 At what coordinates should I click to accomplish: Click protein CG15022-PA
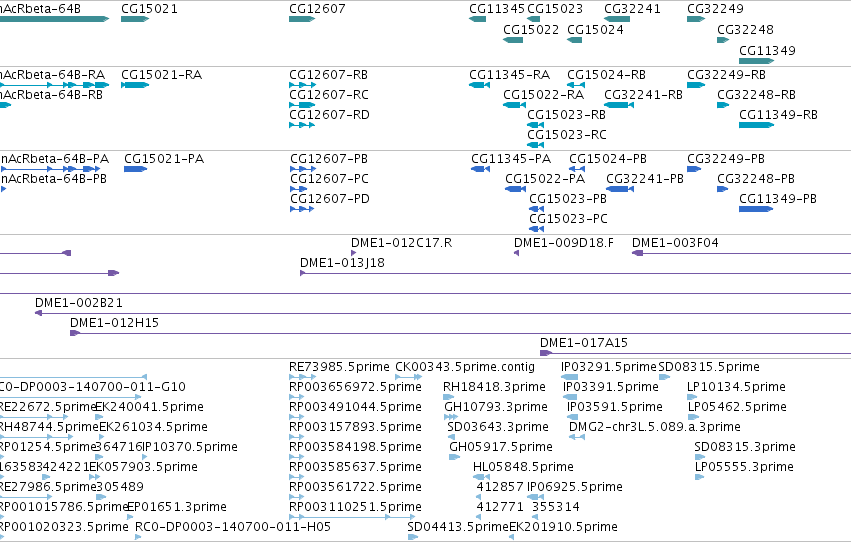point(516,189)
